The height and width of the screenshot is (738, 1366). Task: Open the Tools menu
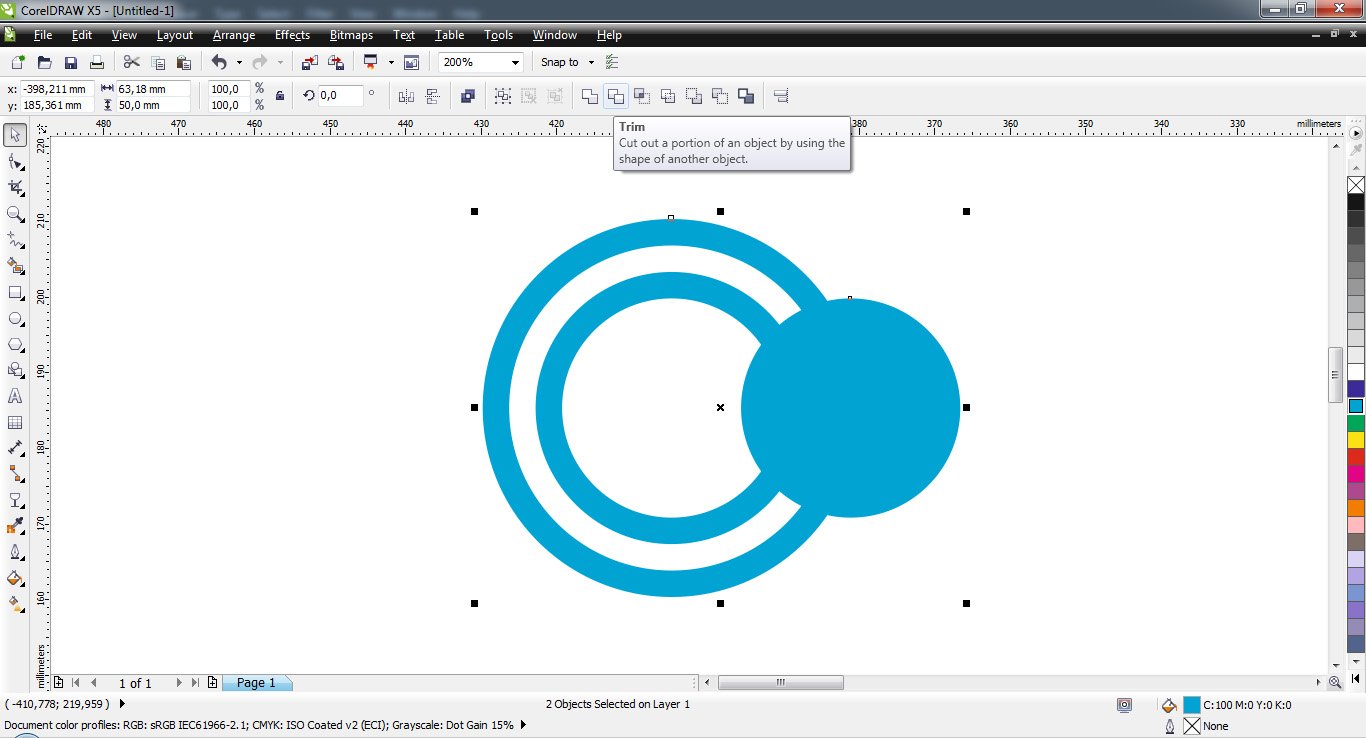498,35
